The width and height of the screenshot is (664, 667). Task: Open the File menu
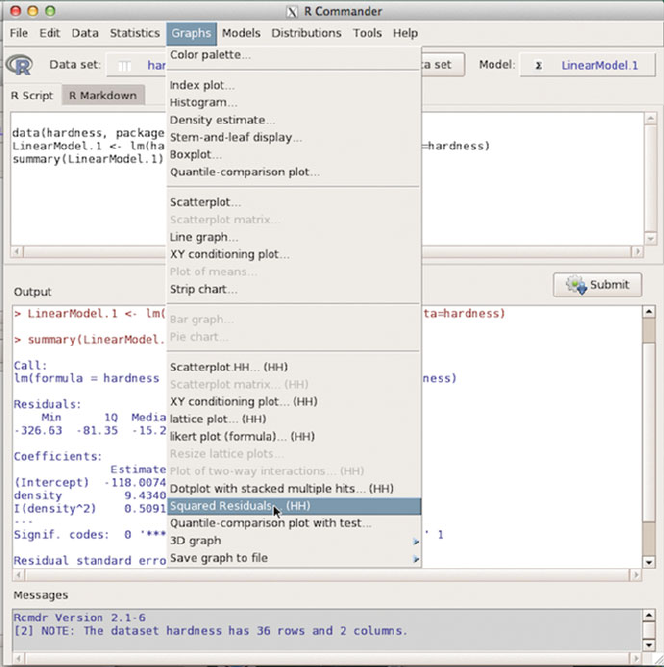(x=19, y=33)
